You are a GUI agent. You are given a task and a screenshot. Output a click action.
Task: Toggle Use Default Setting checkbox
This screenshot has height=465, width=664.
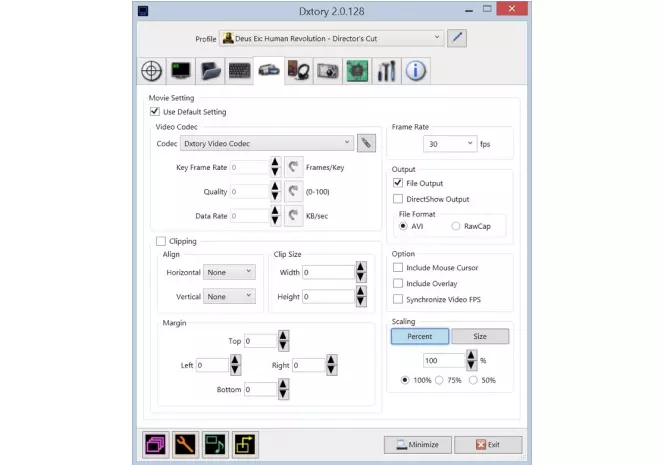155,111
